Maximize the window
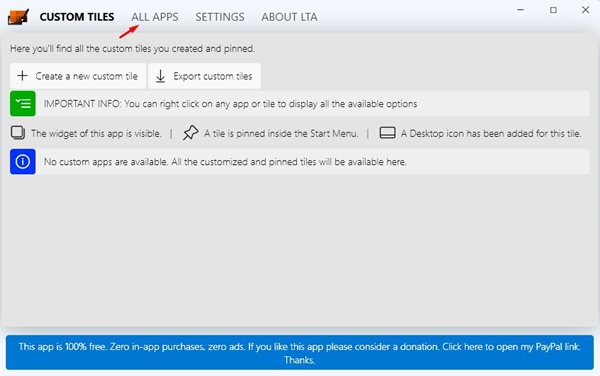This screenshot has height=376, width=600. tap(553, 10)
